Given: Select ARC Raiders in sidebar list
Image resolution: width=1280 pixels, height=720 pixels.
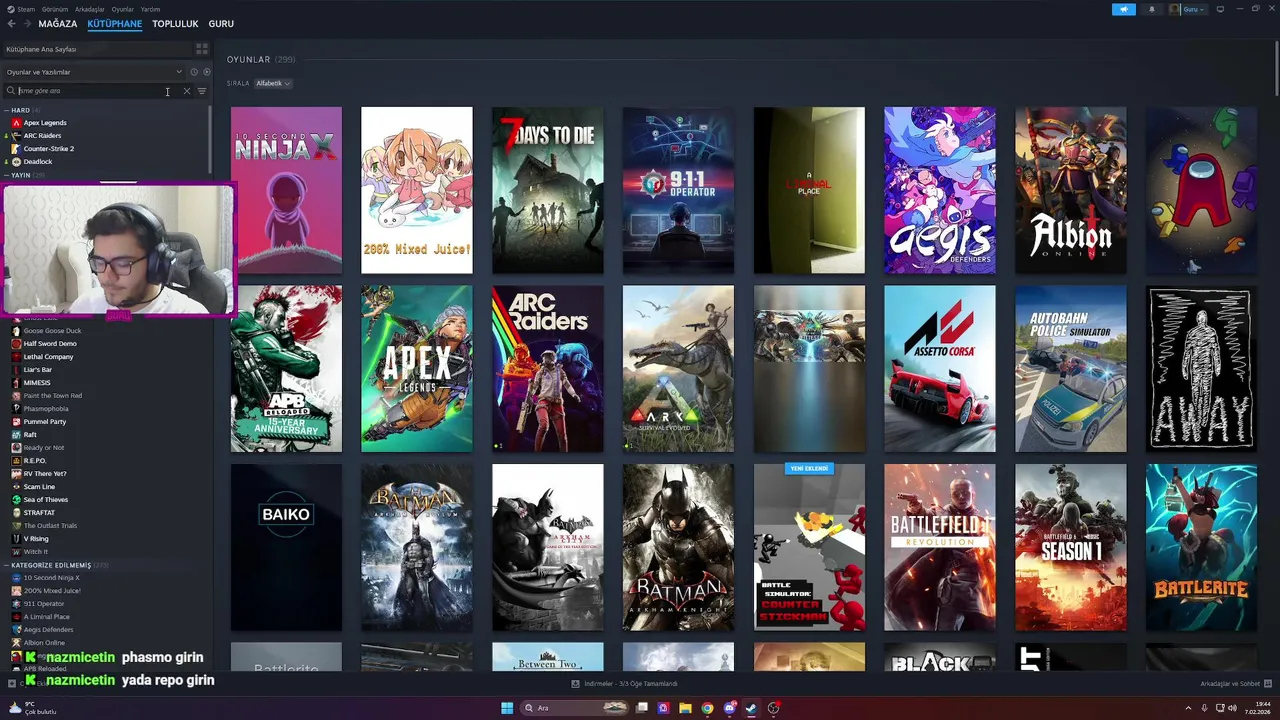Looking at the screenshot, I should [42, 136].
